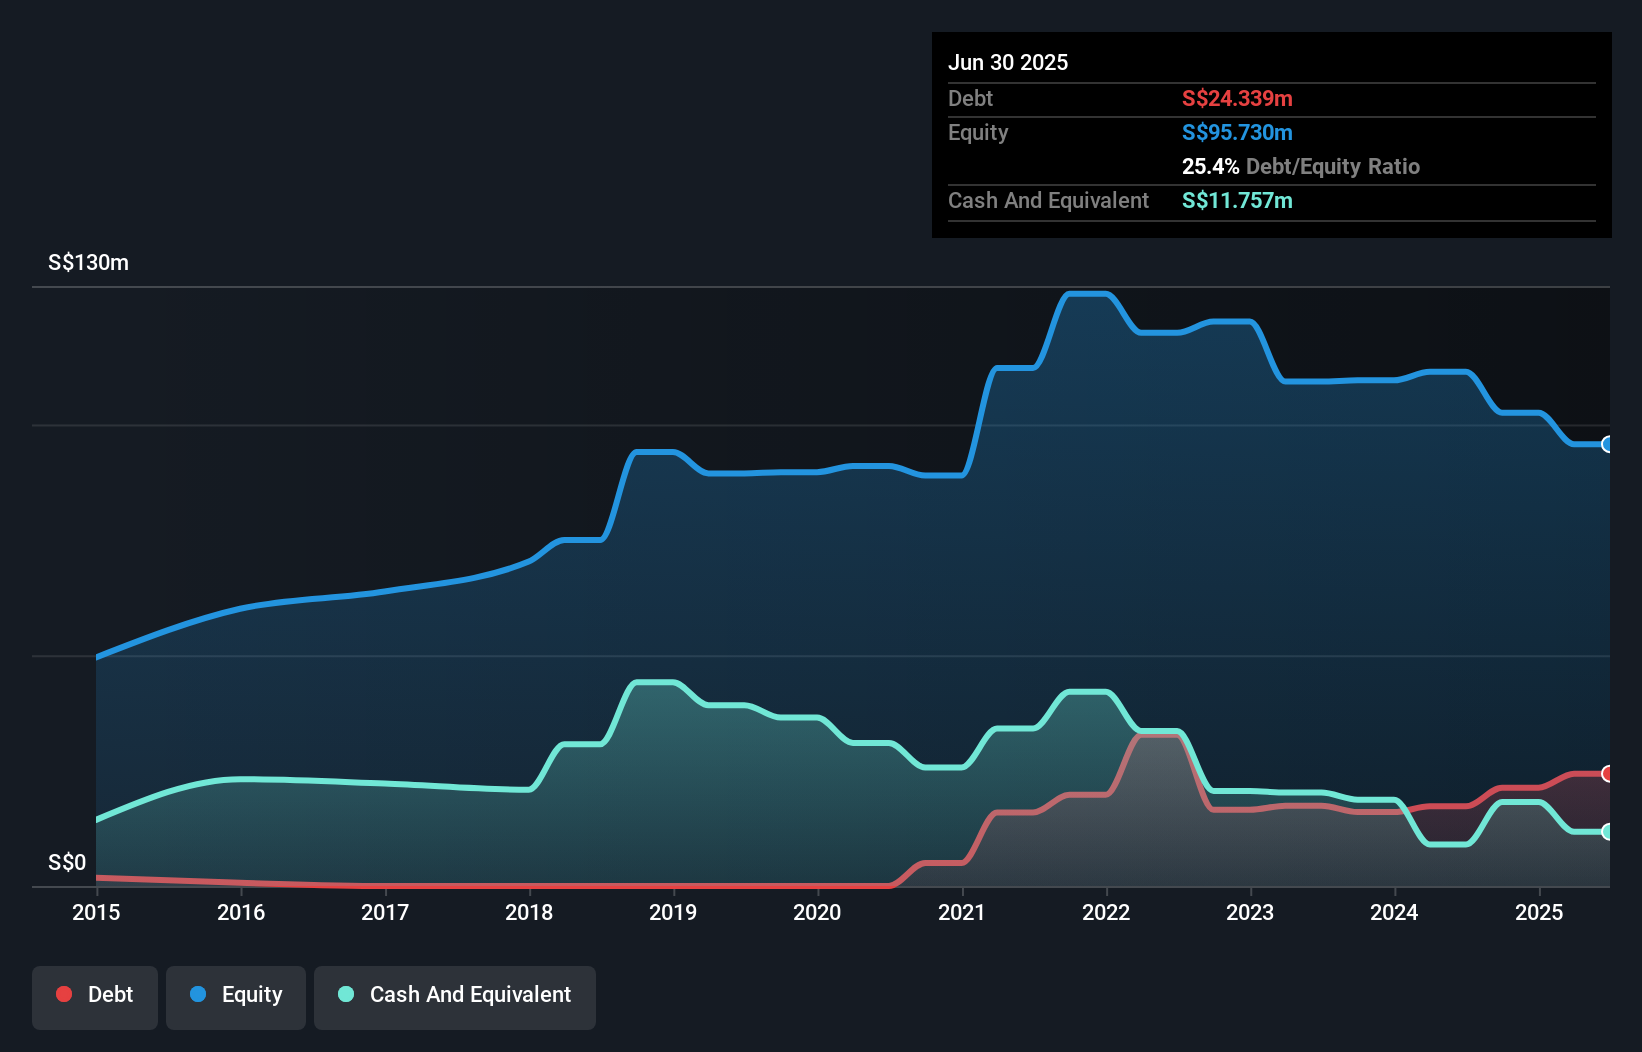Toggle the red Debt series dot

pyautogui.click(x=62, y=994)
